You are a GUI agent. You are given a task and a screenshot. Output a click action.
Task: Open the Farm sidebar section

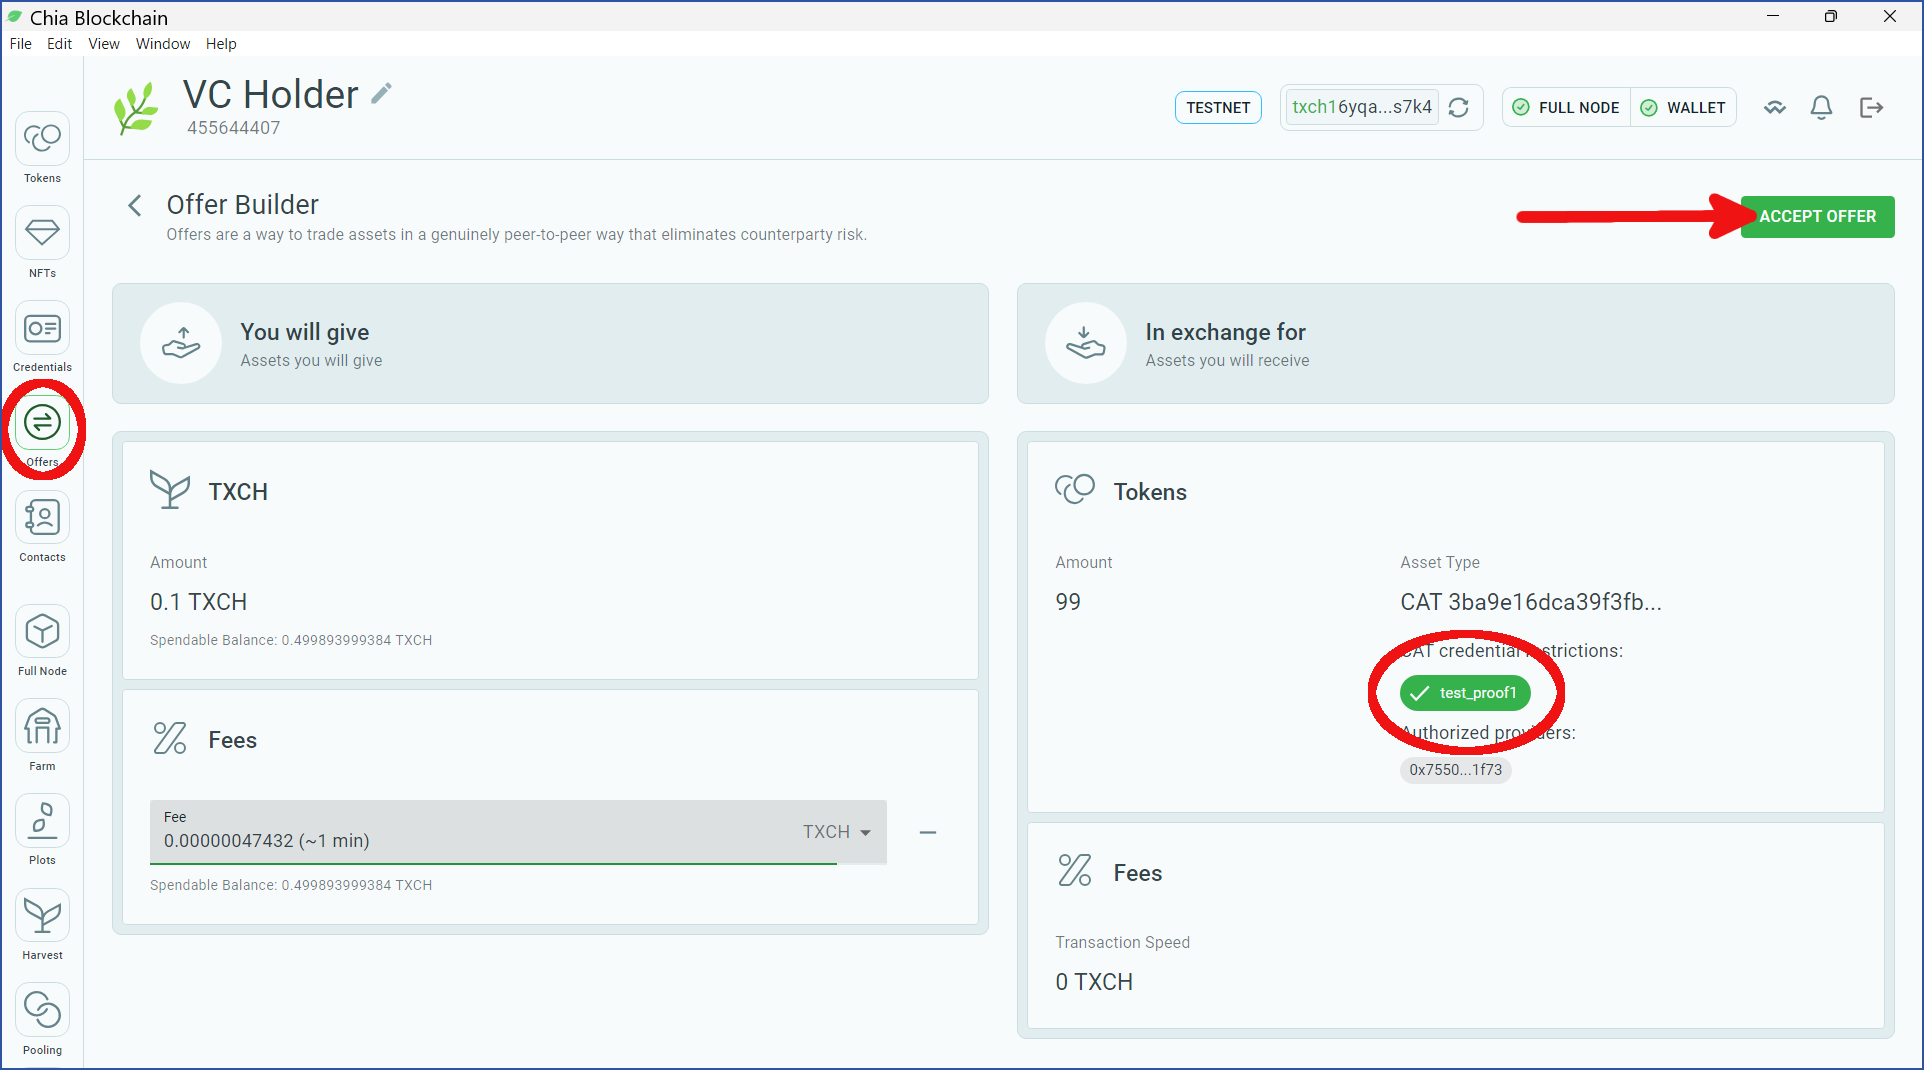click(x=42, y=736)
